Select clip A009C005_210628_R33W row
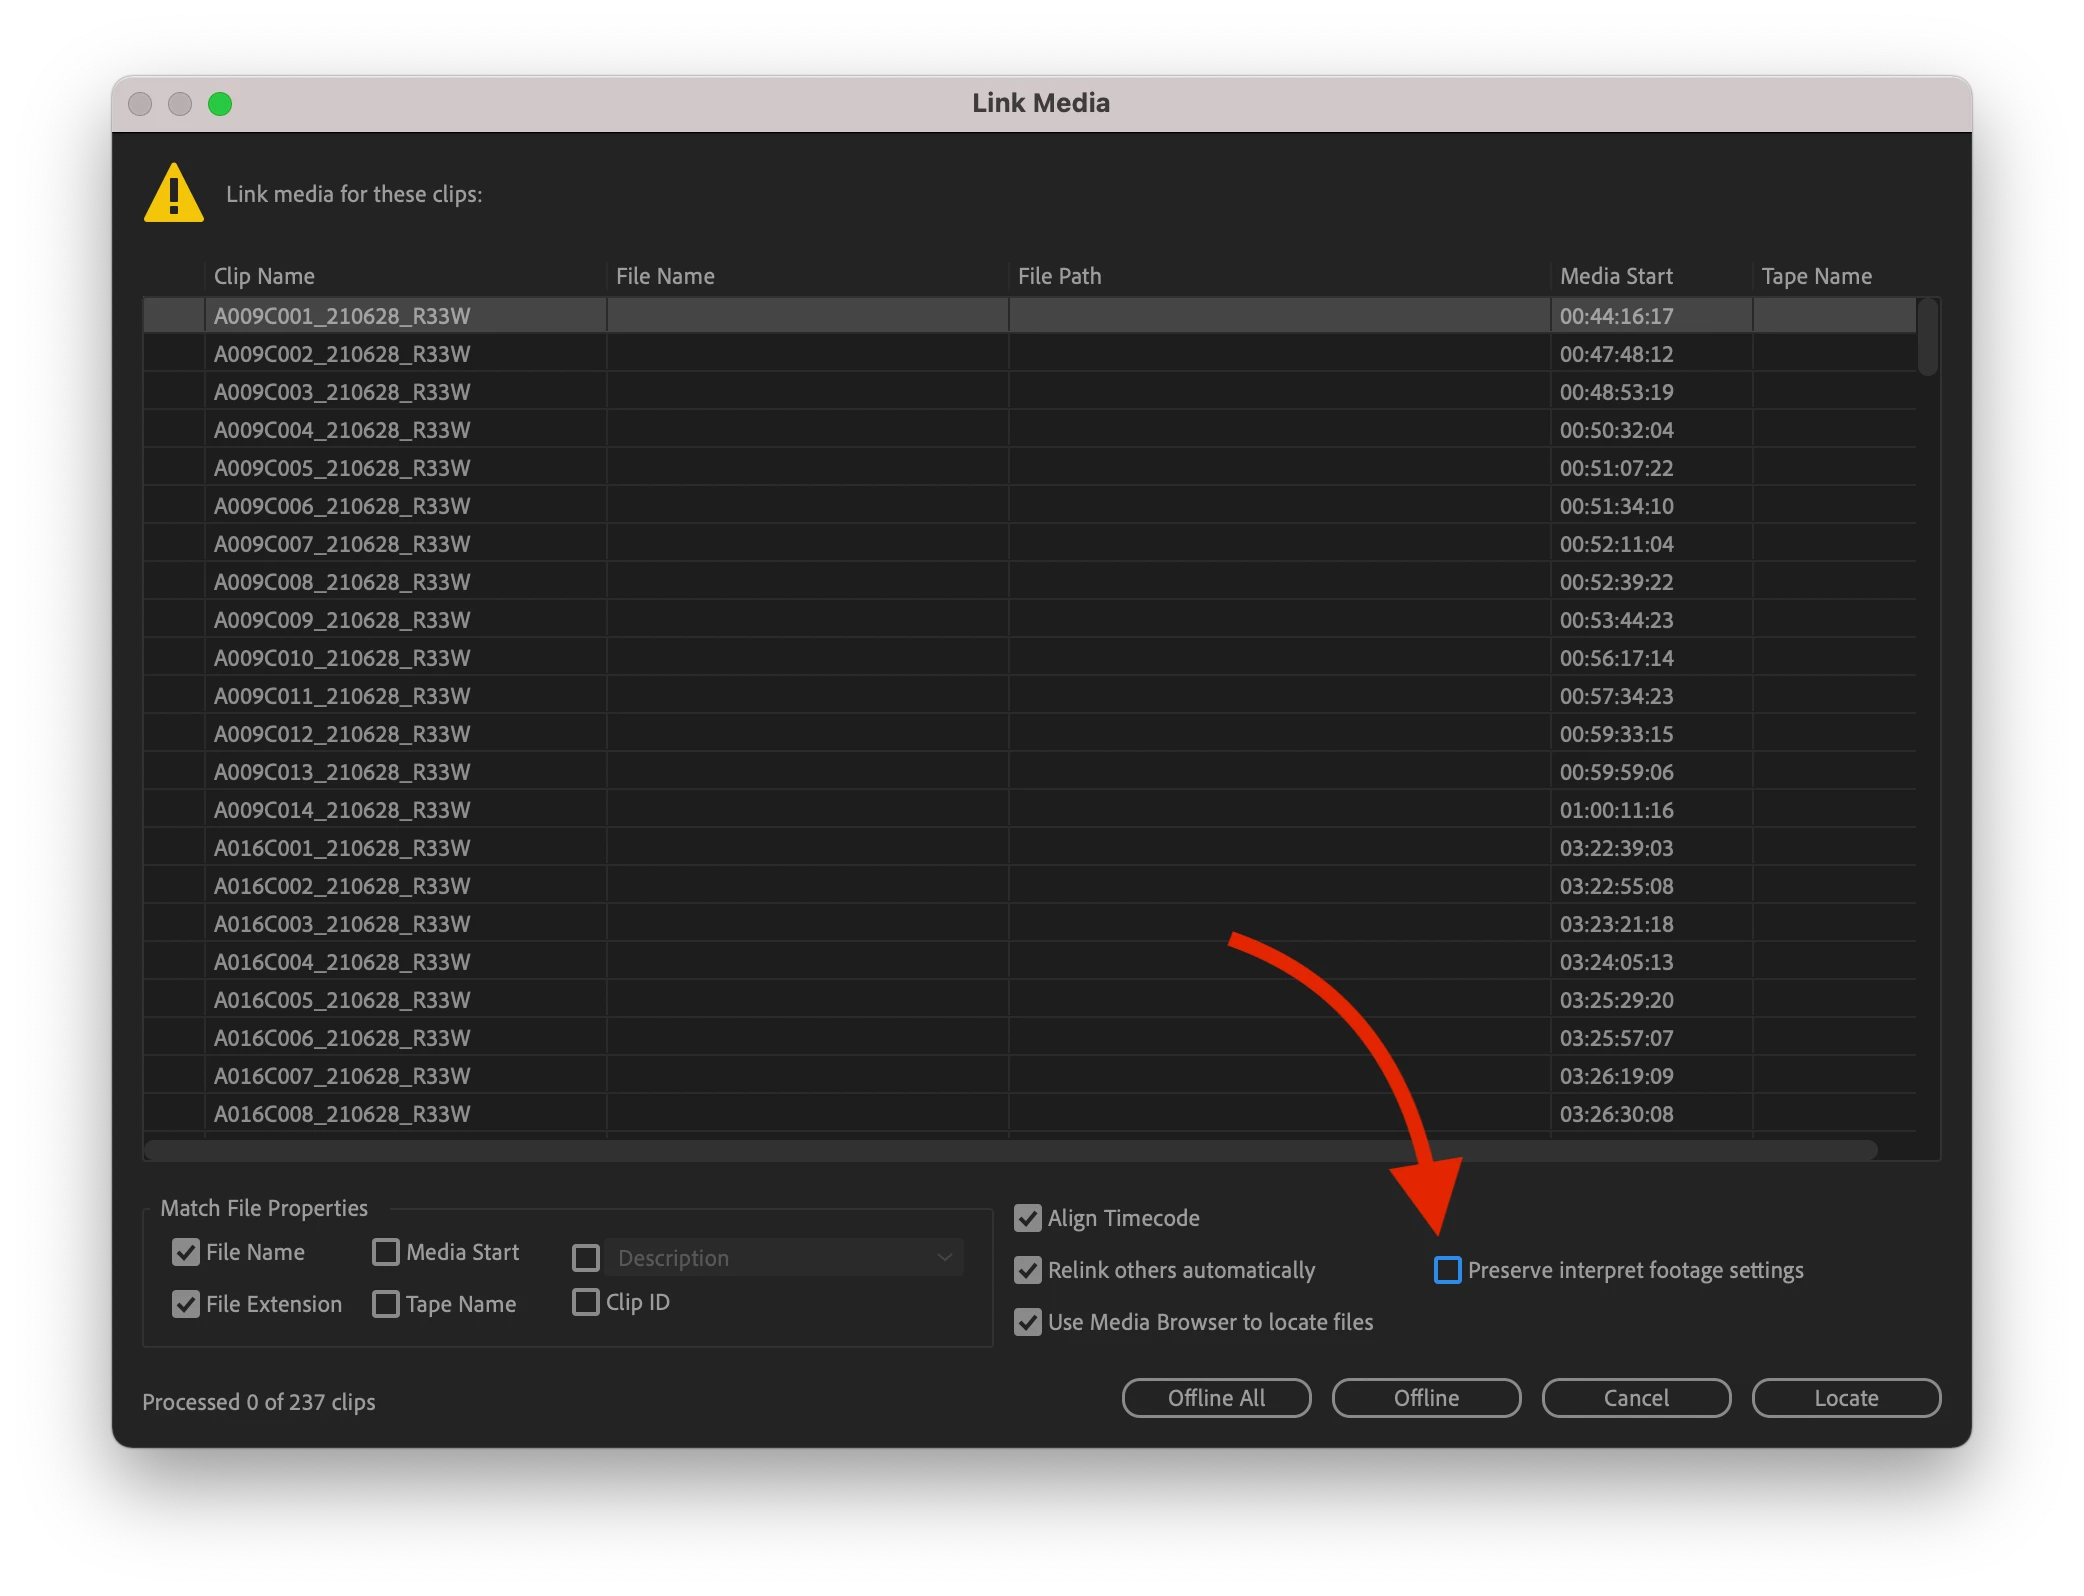Viewport: 2084px width, 1596px height. point(342,468)
